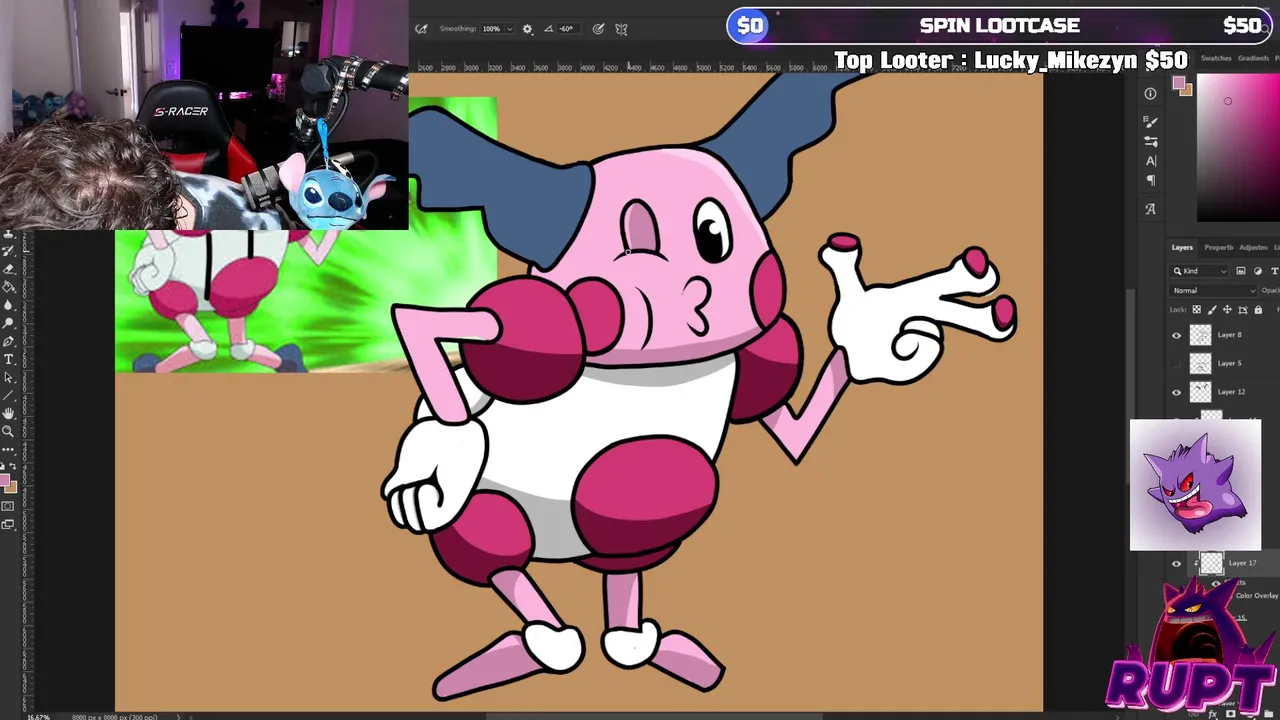Open smoothing options gear

(x=527, y=29)
